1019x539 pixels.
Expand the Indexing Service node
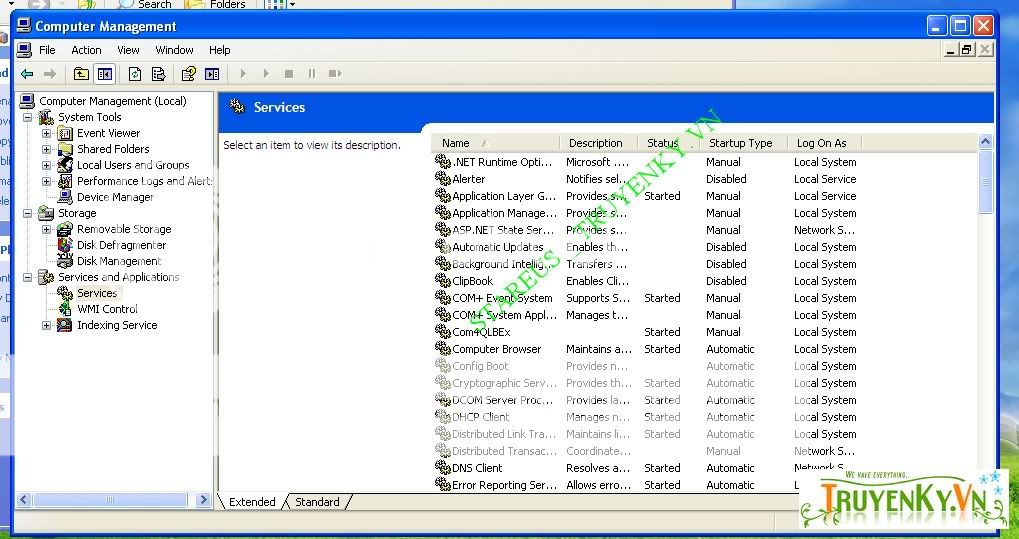(x=46, y=325)
